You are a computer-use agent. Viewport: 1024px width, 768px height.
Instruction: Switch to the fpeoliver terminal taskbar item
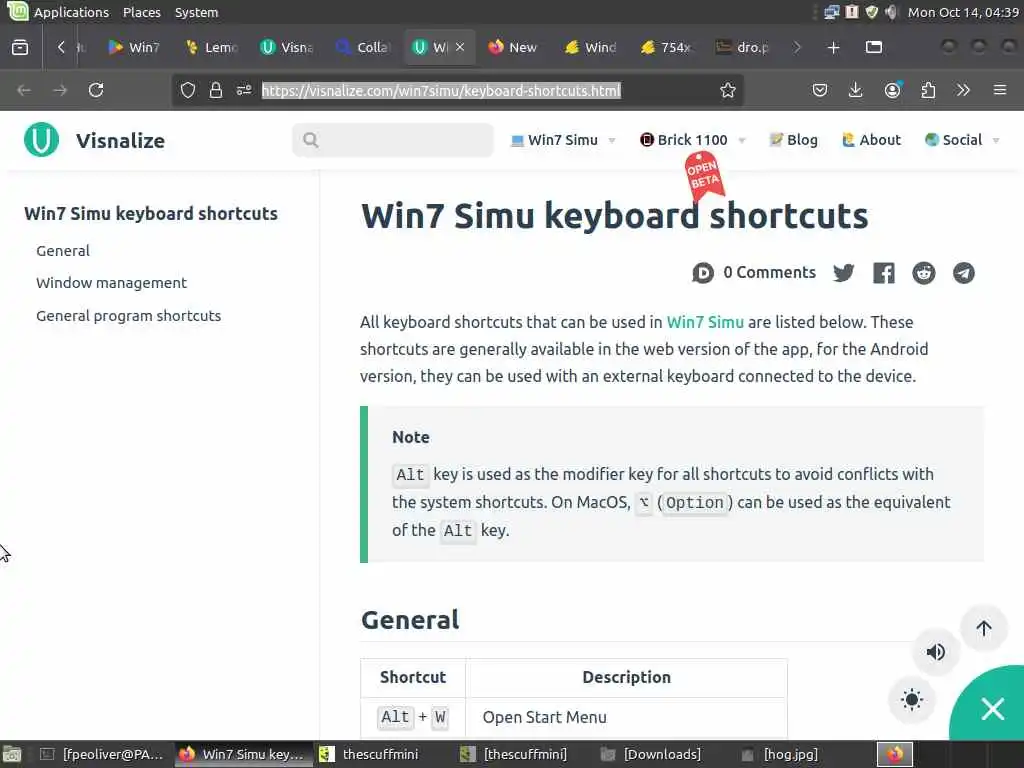tap(102, 754)
